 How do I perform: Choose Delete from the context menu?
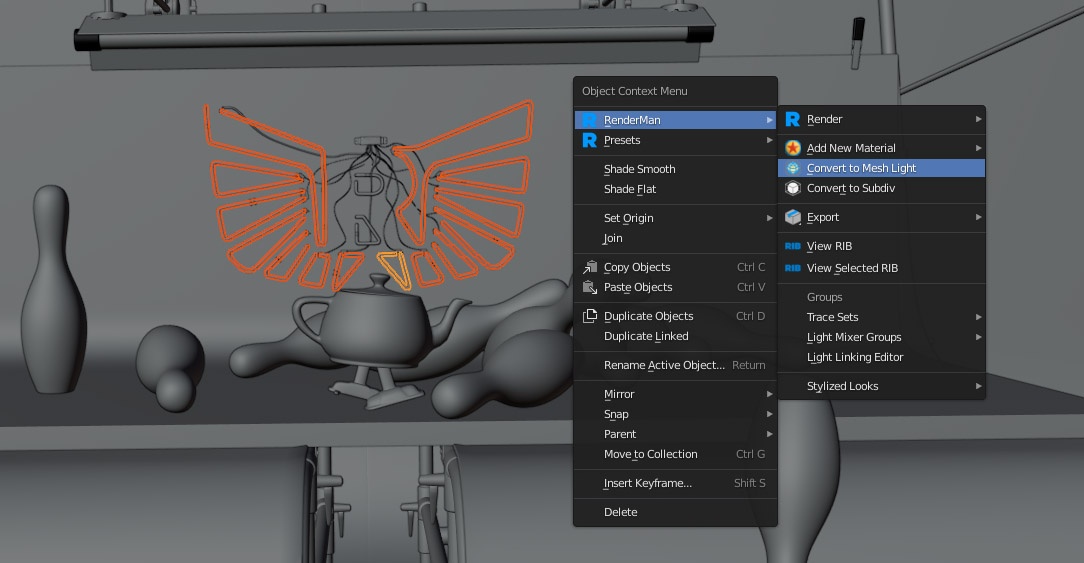point(621,513)
